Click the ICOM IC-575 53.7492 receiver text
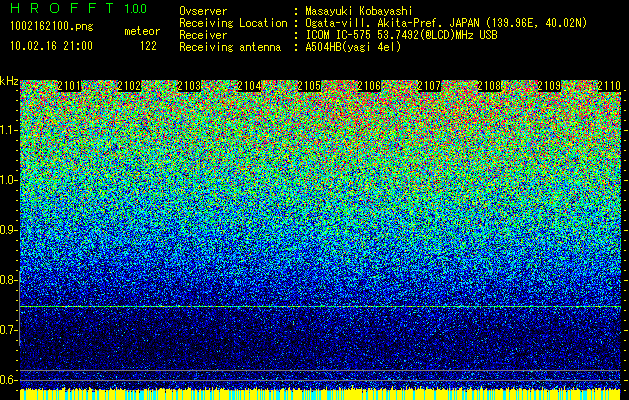 (x=401, y=35)
